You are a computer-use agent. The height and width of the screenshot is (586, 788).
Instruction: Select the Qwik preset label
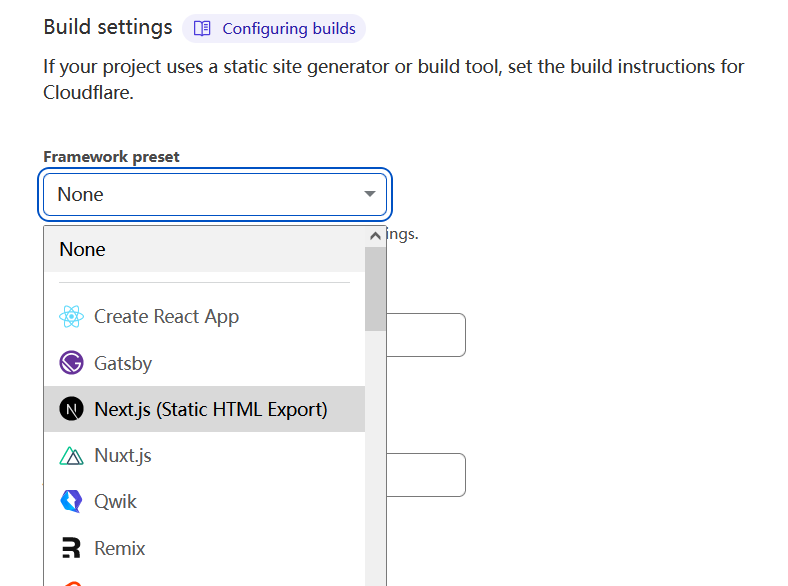116,502
